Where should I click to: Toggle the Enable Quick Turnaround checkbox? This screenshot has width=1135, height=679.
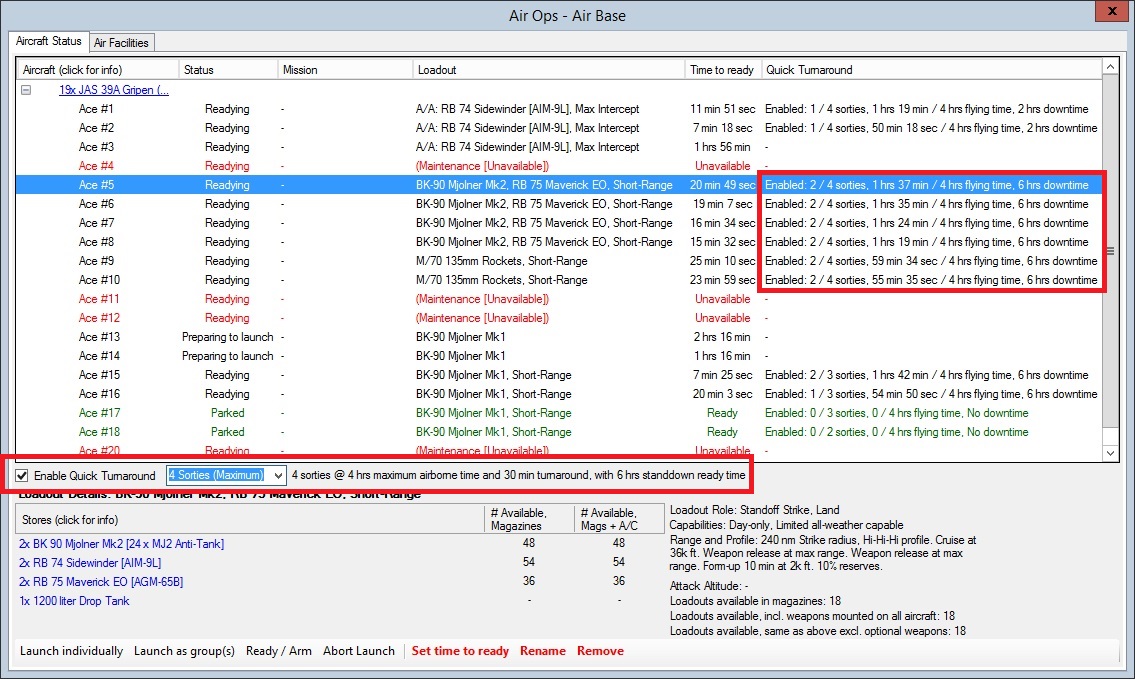tap(22, 476)
